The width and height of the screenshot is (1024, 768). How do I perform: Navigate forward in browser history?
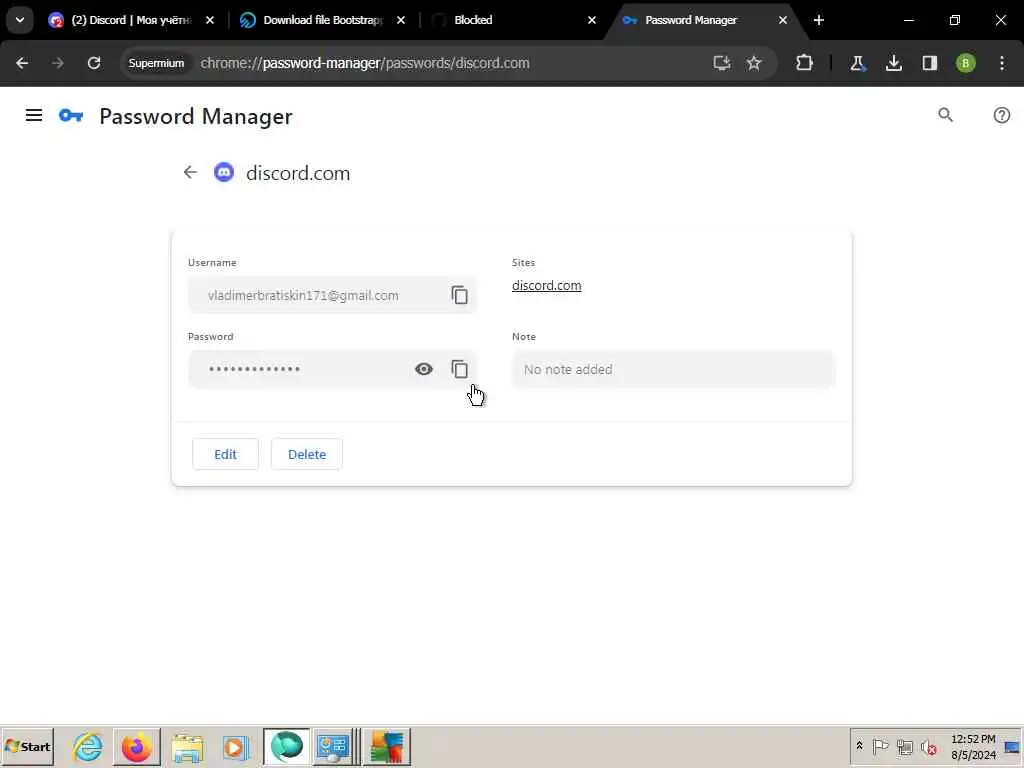point(57,63)
